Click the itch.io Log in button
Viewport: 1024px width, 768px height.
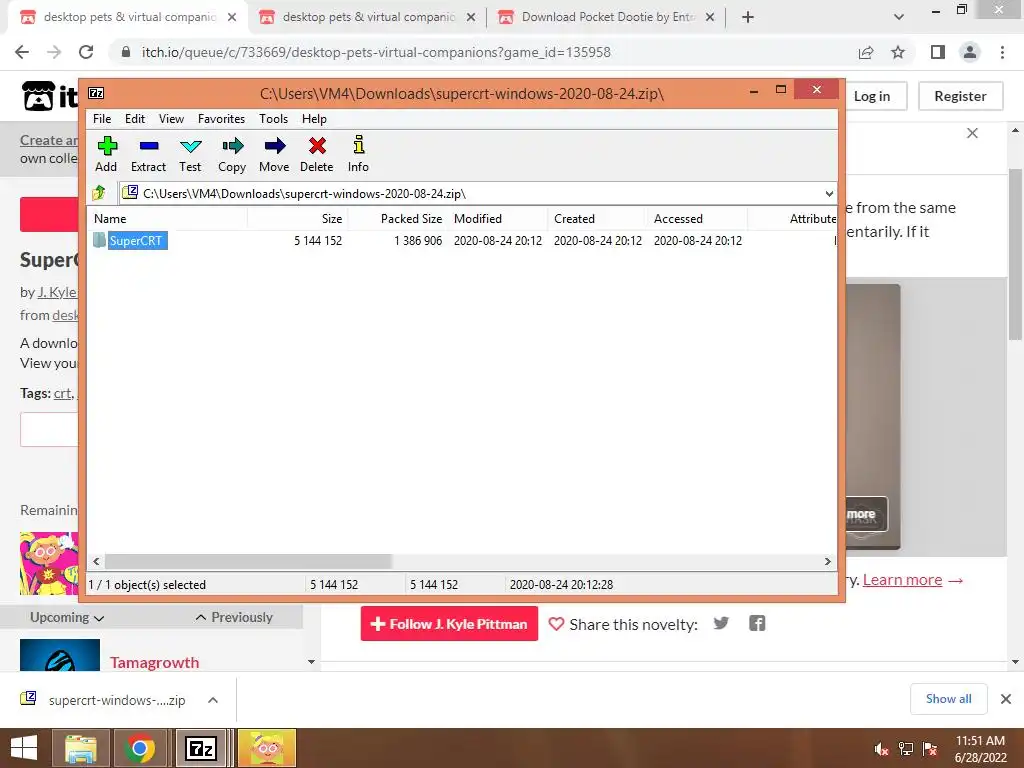[872, 96]
